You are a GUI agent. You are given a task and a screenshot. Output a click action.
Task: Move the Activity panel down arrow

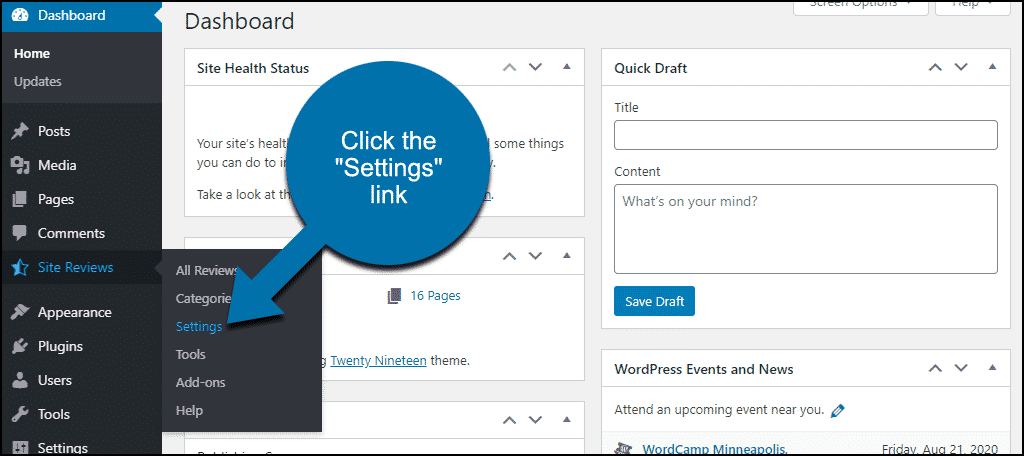coord(536,419)
